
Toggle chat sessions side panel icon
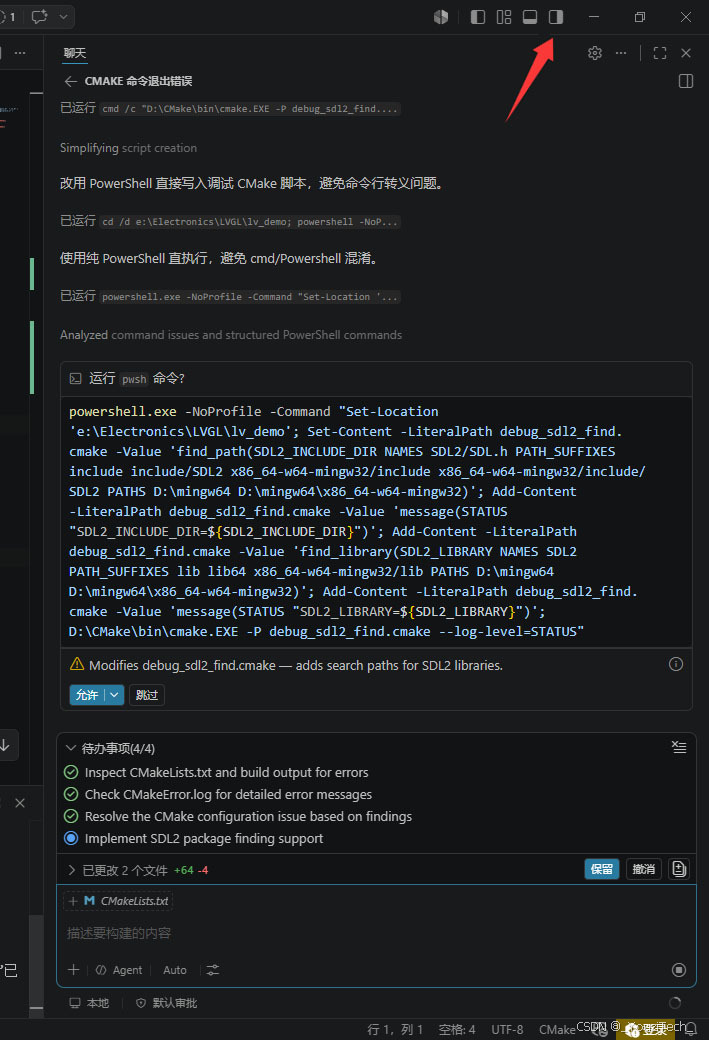[x=686, y=81]
